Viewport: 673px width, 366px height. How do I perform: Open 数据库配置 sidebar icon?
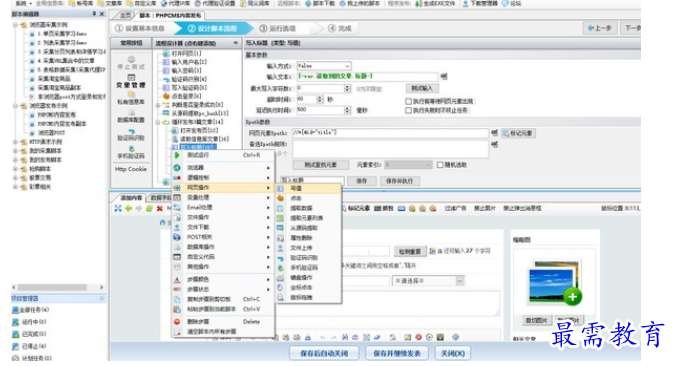(131, 112)
